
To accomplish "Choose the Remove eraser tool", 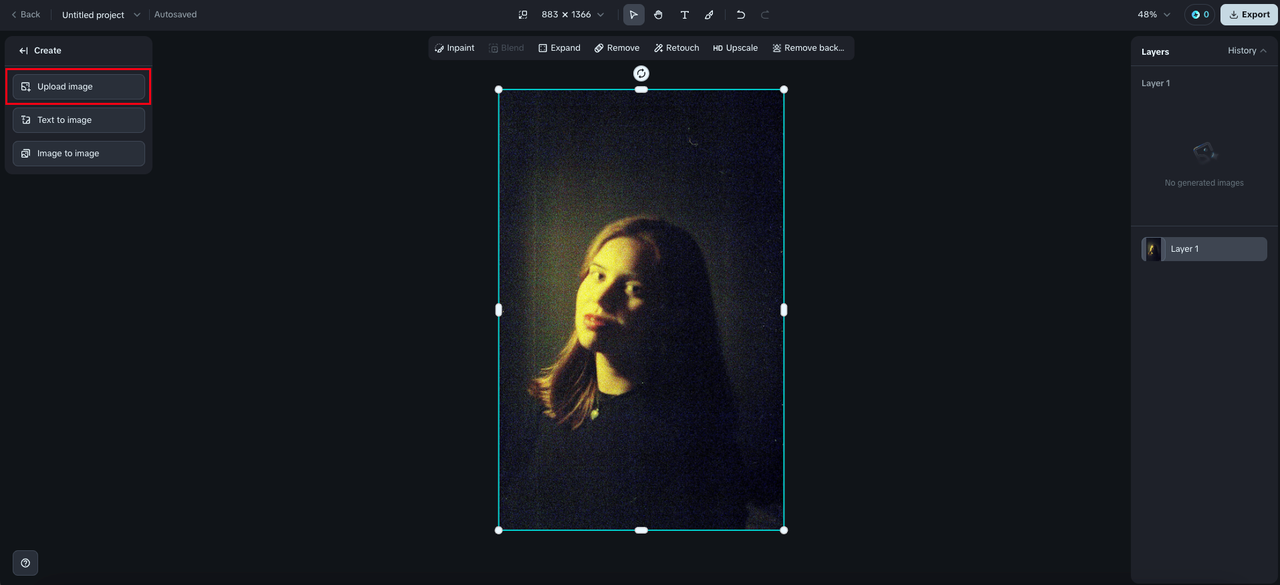I will pyautogui.click(x=617, y=48).
